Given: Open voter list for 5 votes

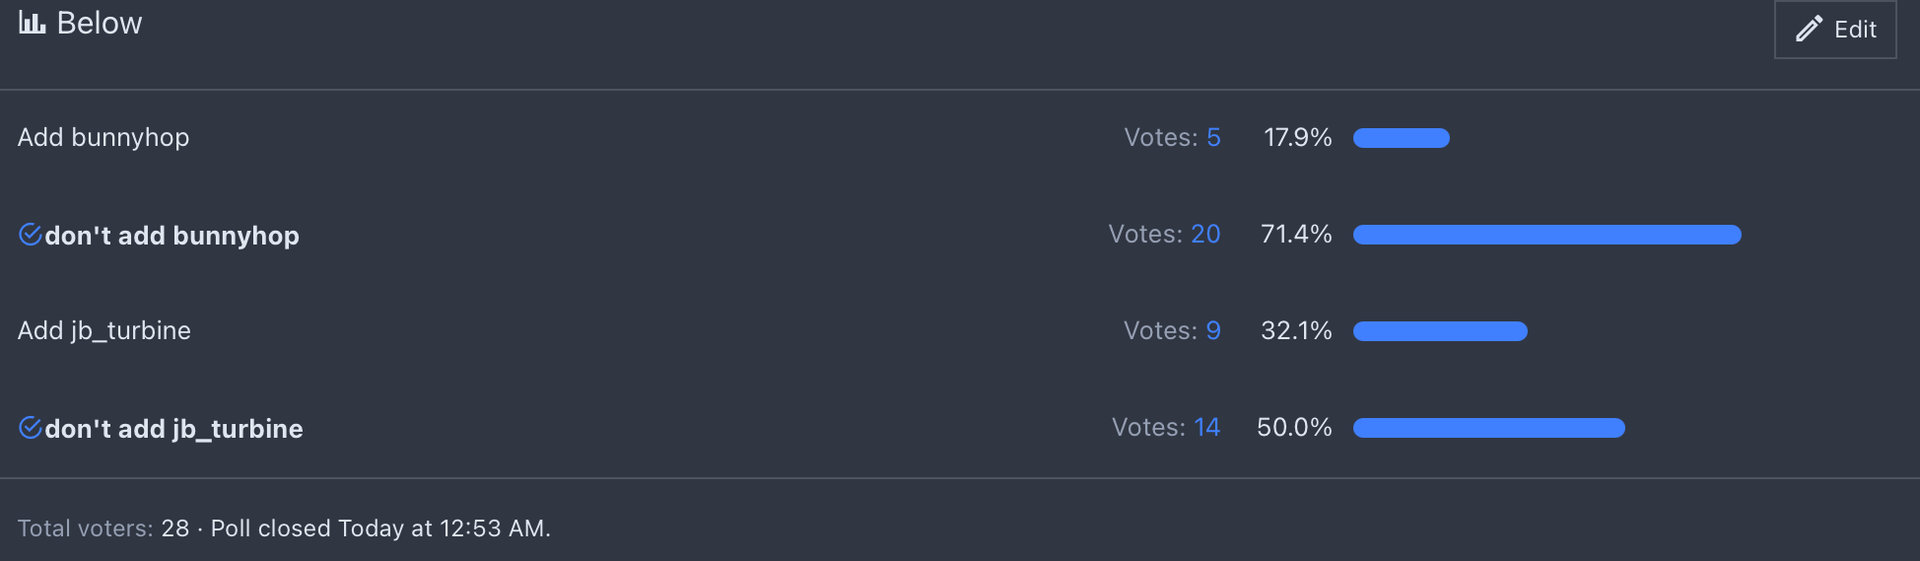Looking at the screenshot, I should [1213, 137].
